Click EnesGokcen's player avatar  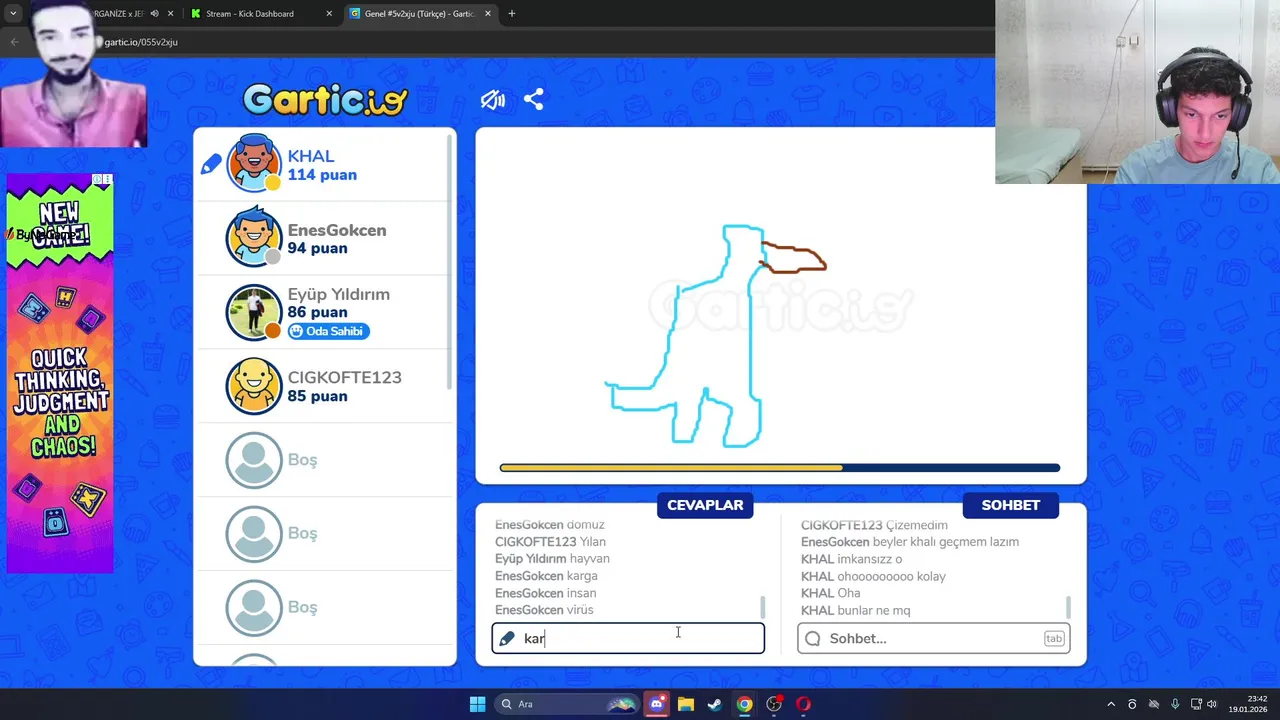(x=254, y=237)
